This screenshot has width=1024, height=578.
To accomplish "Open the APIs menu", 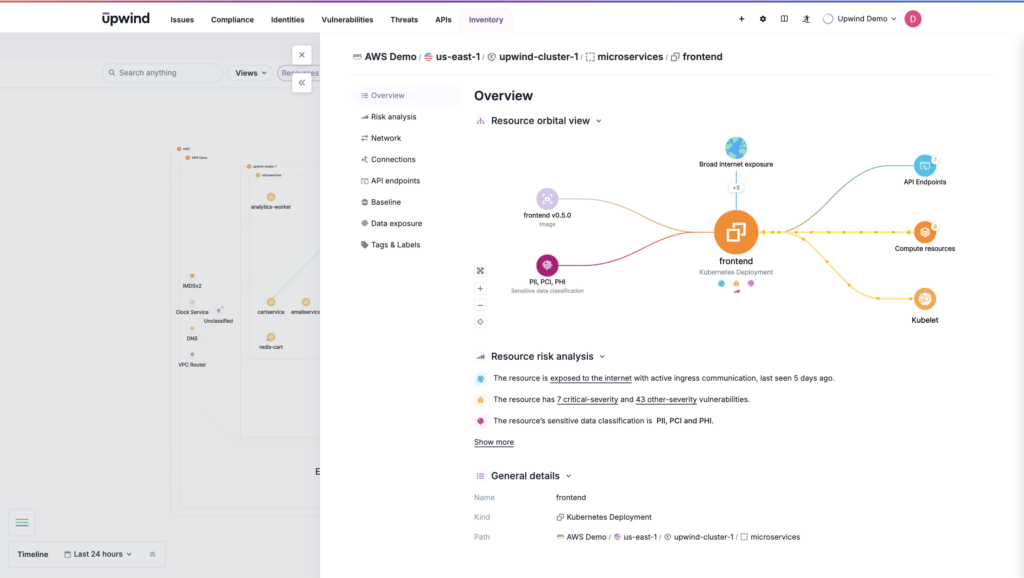I will click(443, 20).
